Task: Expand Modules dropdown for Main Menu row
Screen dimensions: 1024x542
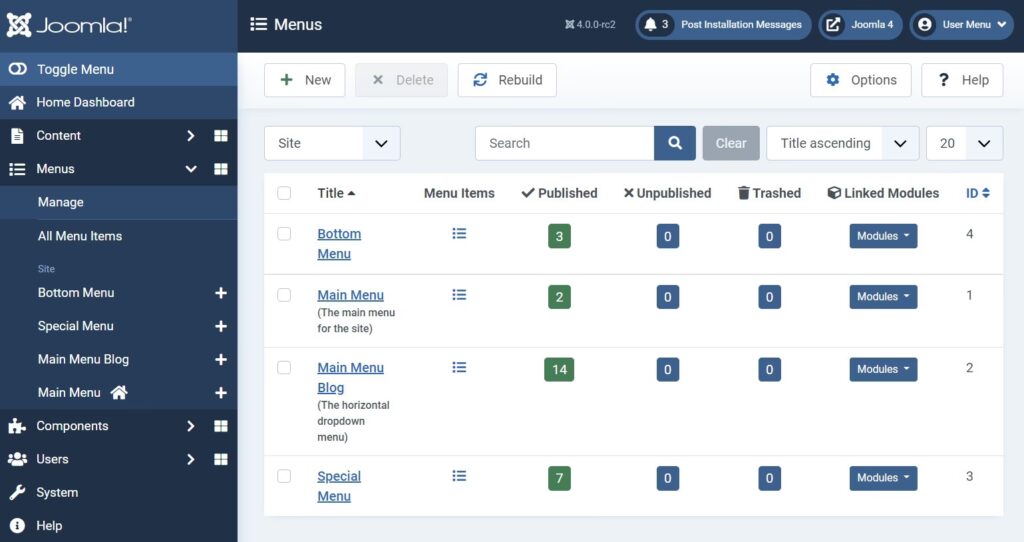Action: (883, 297)
